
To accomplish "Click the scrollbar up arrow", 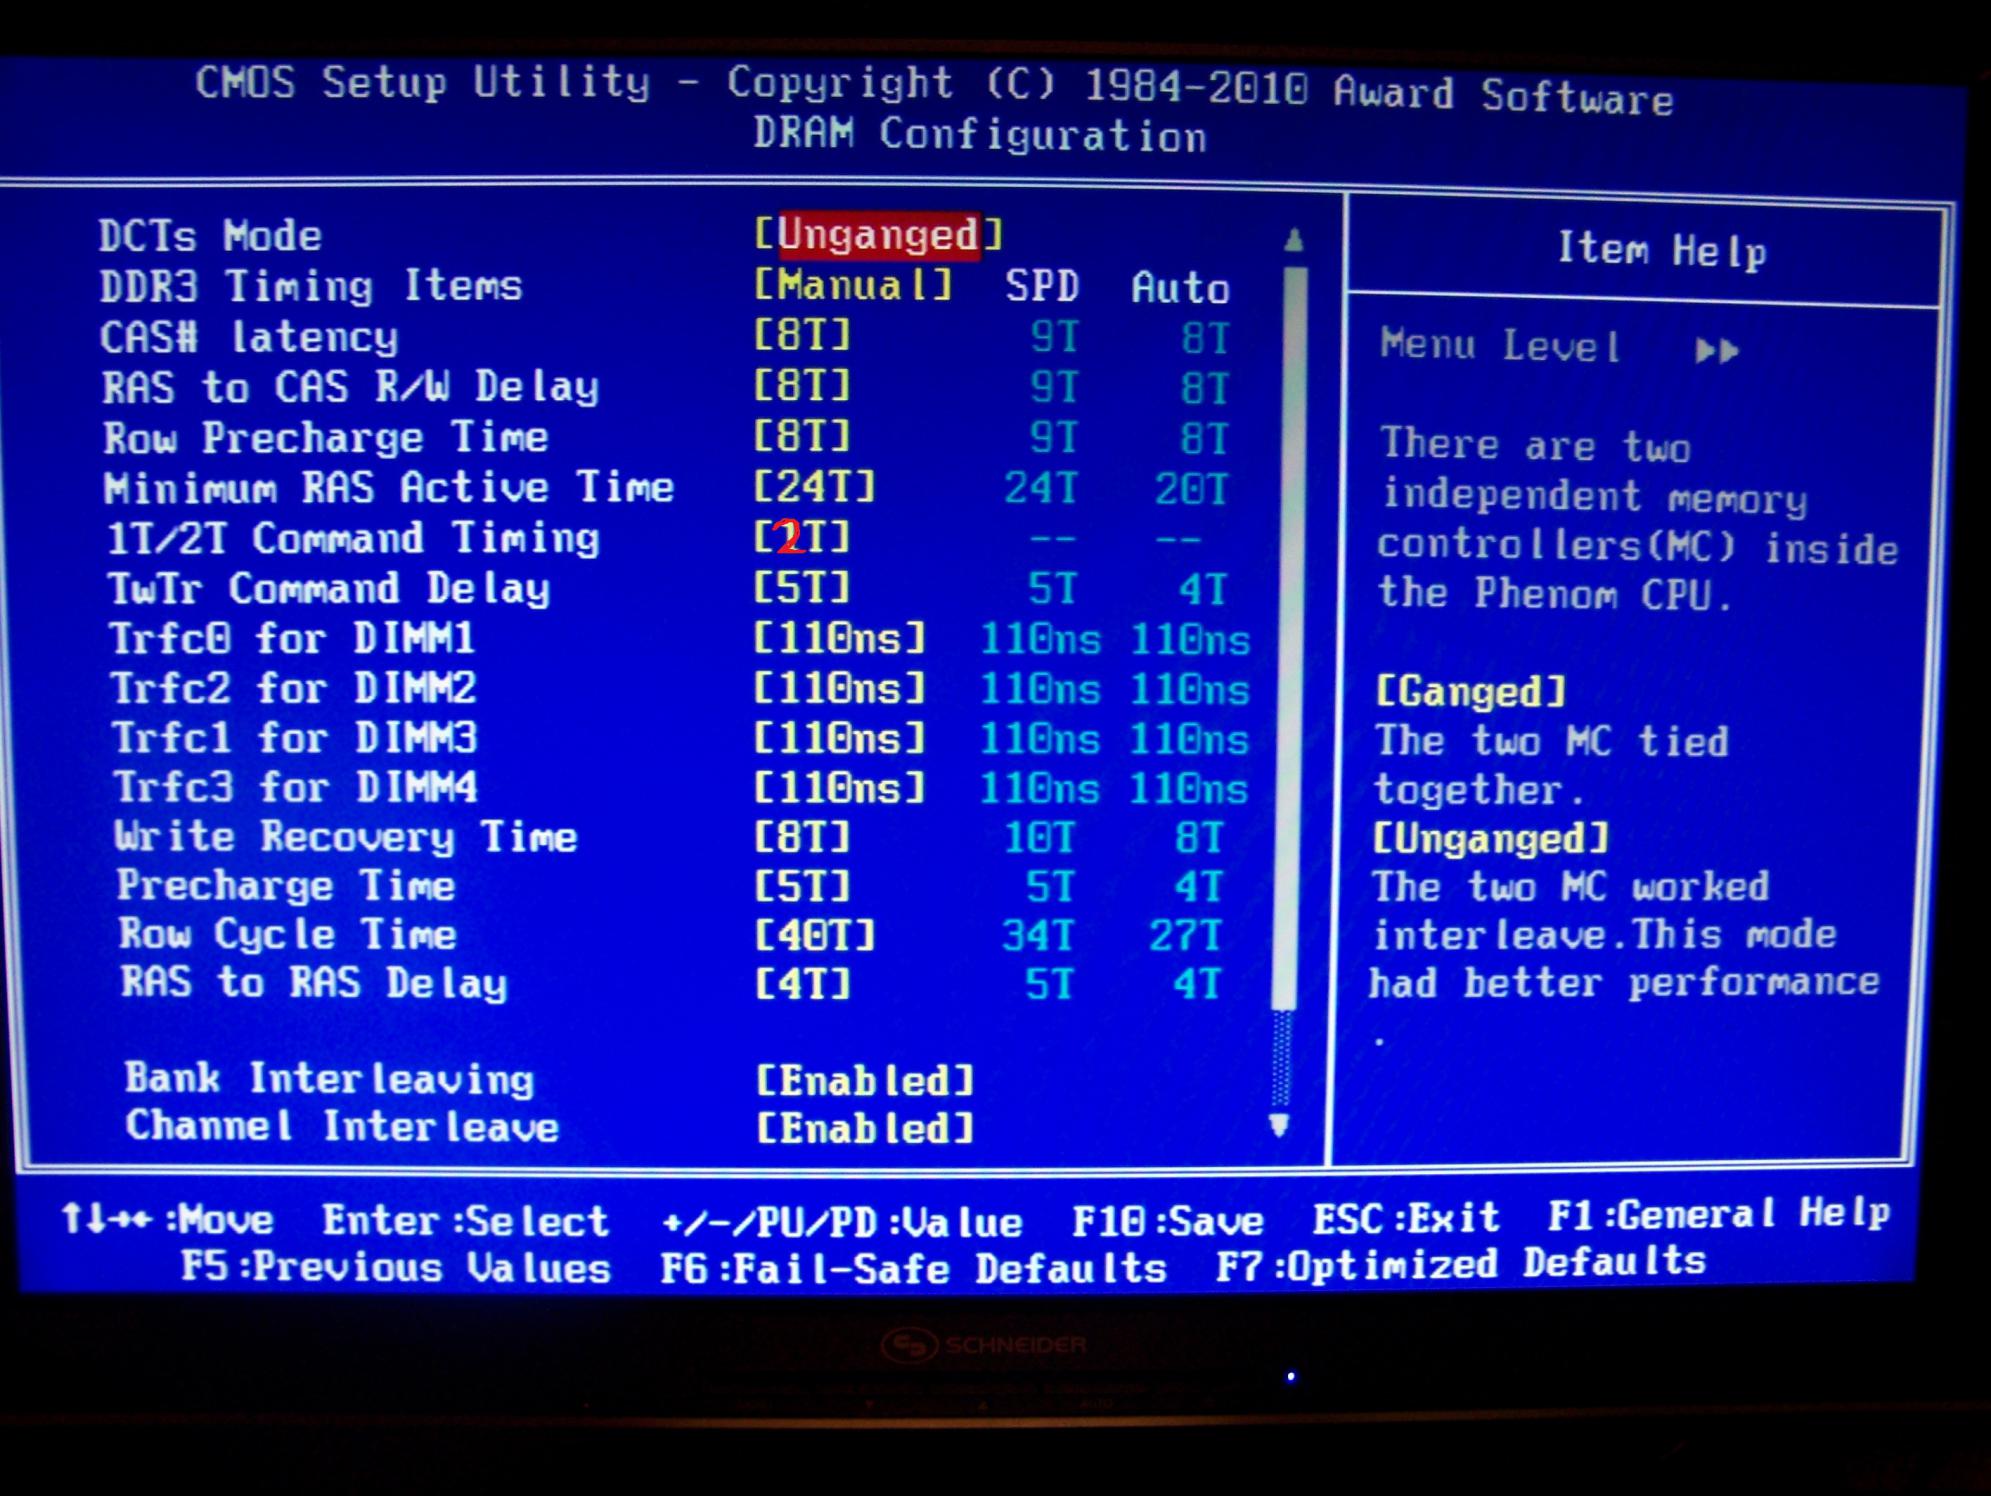I will tap(1294, 240).
